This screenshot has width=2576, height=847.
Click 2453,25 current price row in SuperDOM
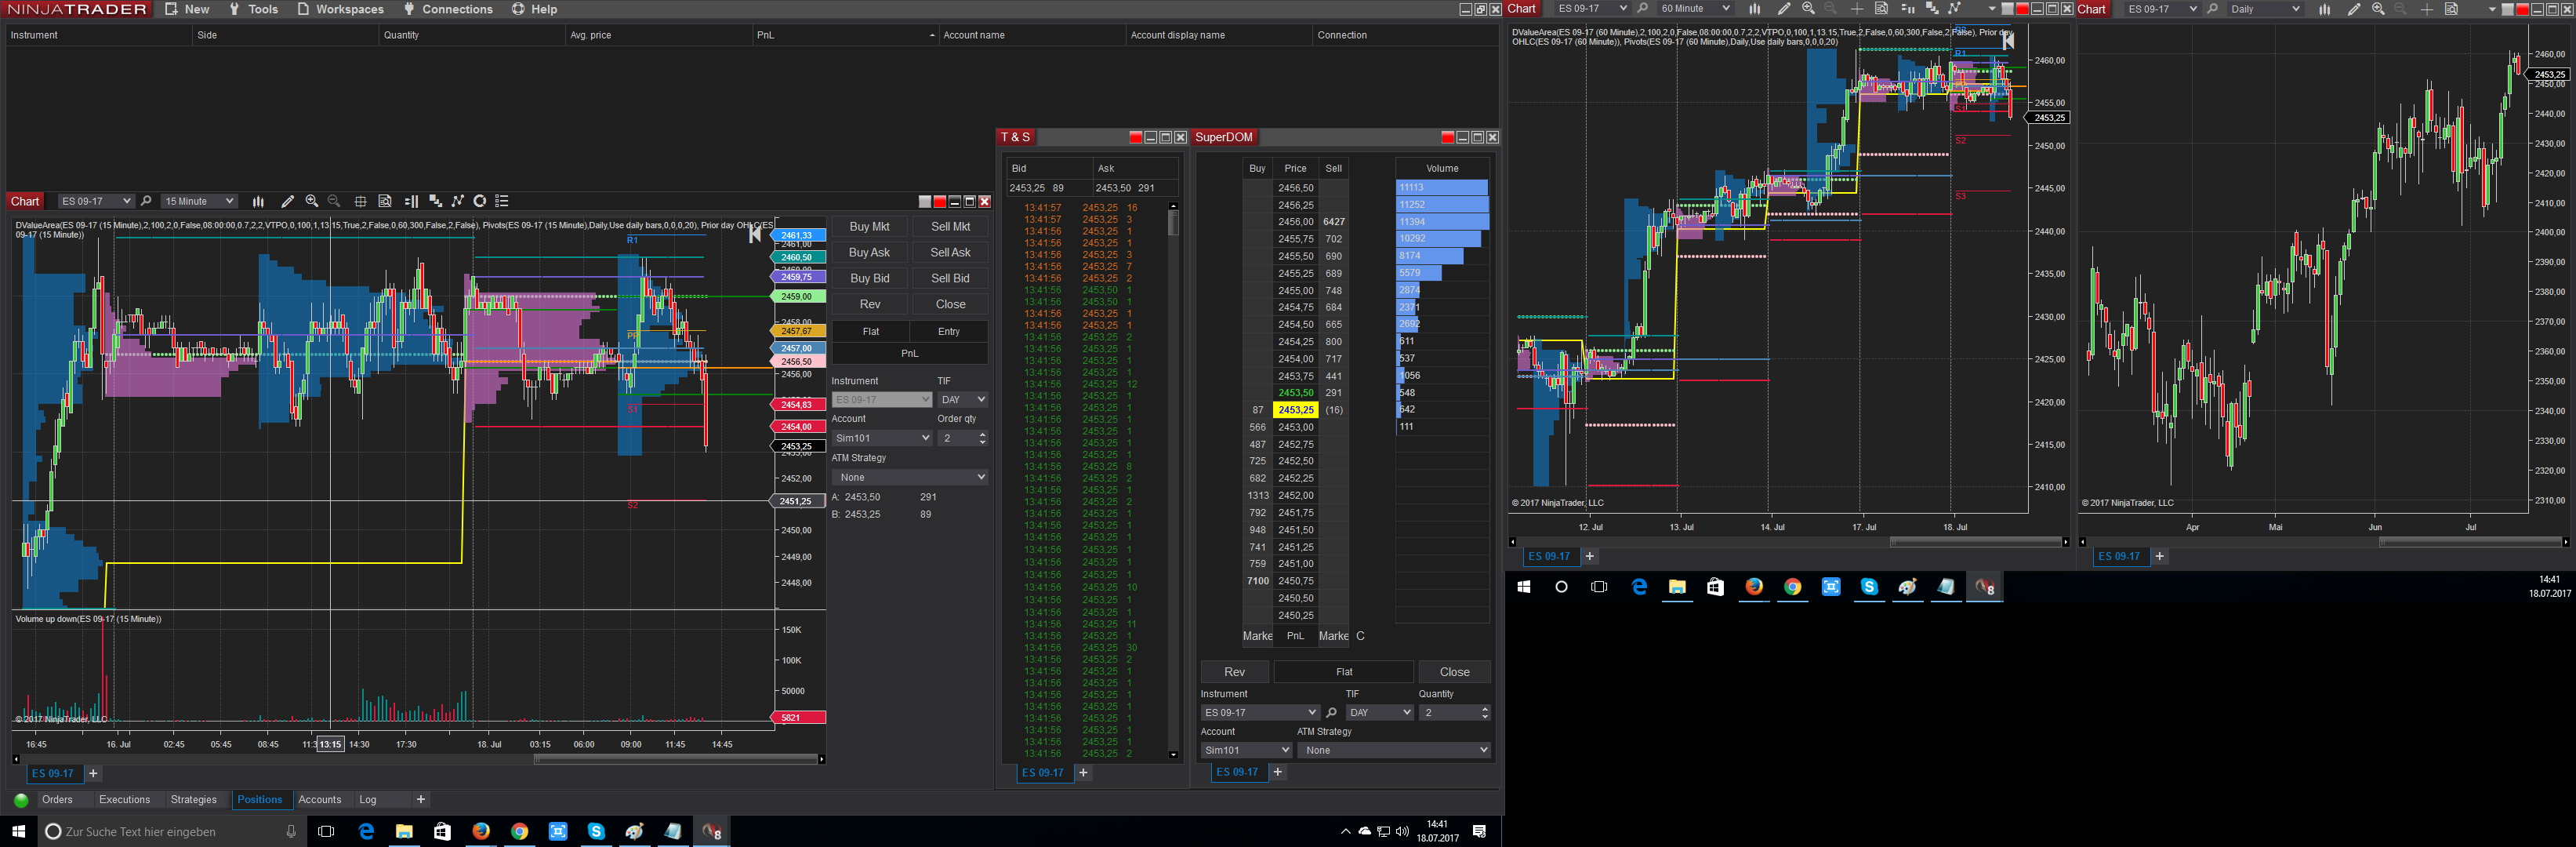click(1295, 410)
